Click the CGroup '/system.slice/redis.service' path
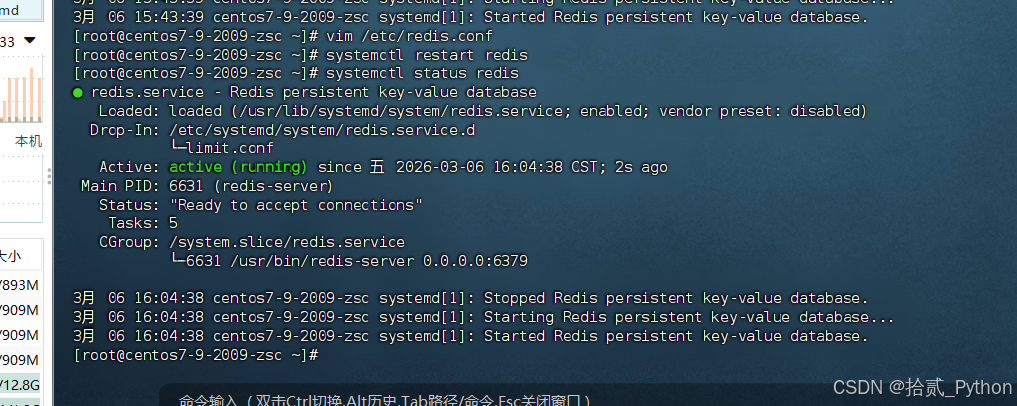 click(x=287, y=243)
